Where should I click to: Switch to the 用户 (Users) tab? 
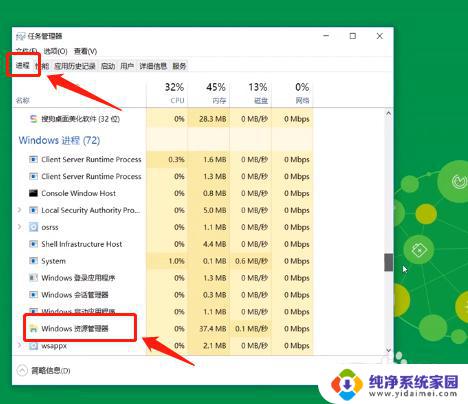pyautogui.click(x=127, y=66)
